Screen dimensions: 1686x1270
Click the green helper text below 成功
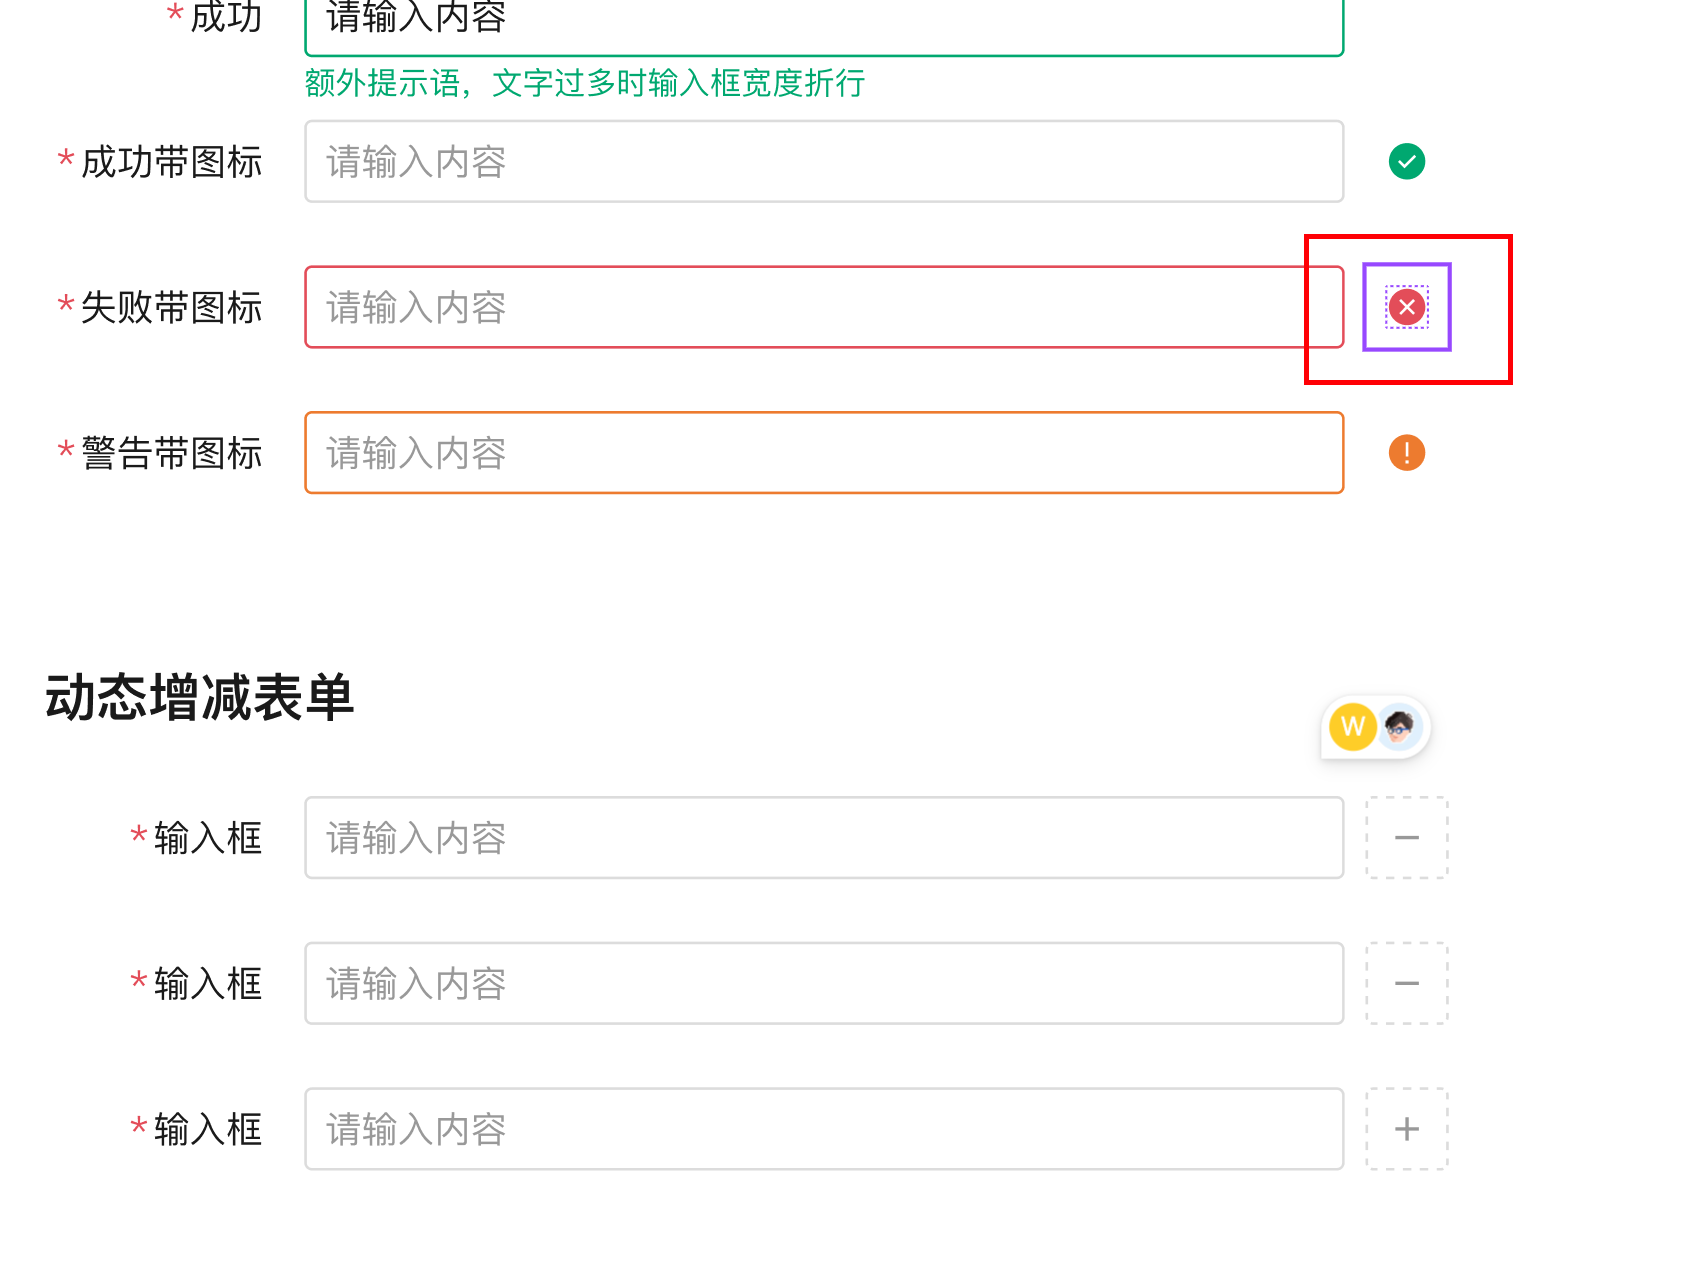(583, 85)
